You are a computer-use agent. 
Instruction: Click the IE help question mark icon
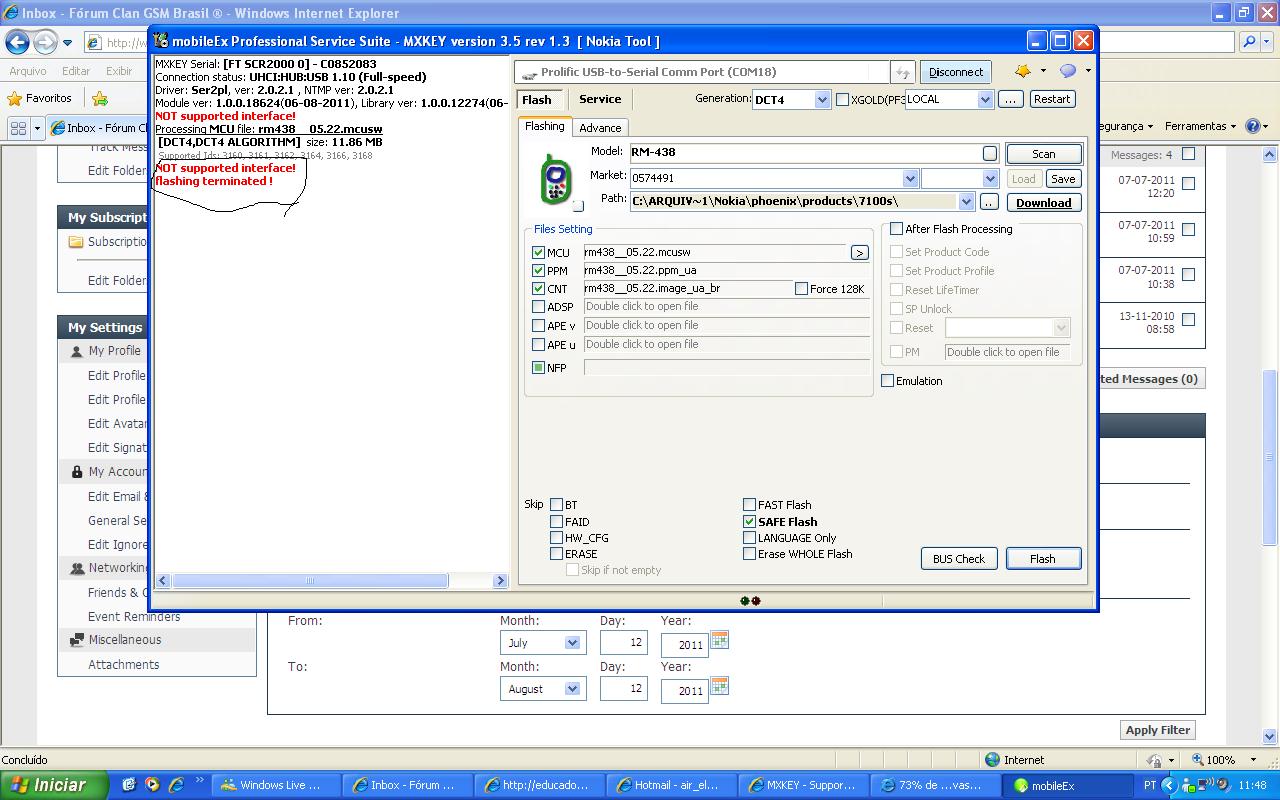point(1254,126)
